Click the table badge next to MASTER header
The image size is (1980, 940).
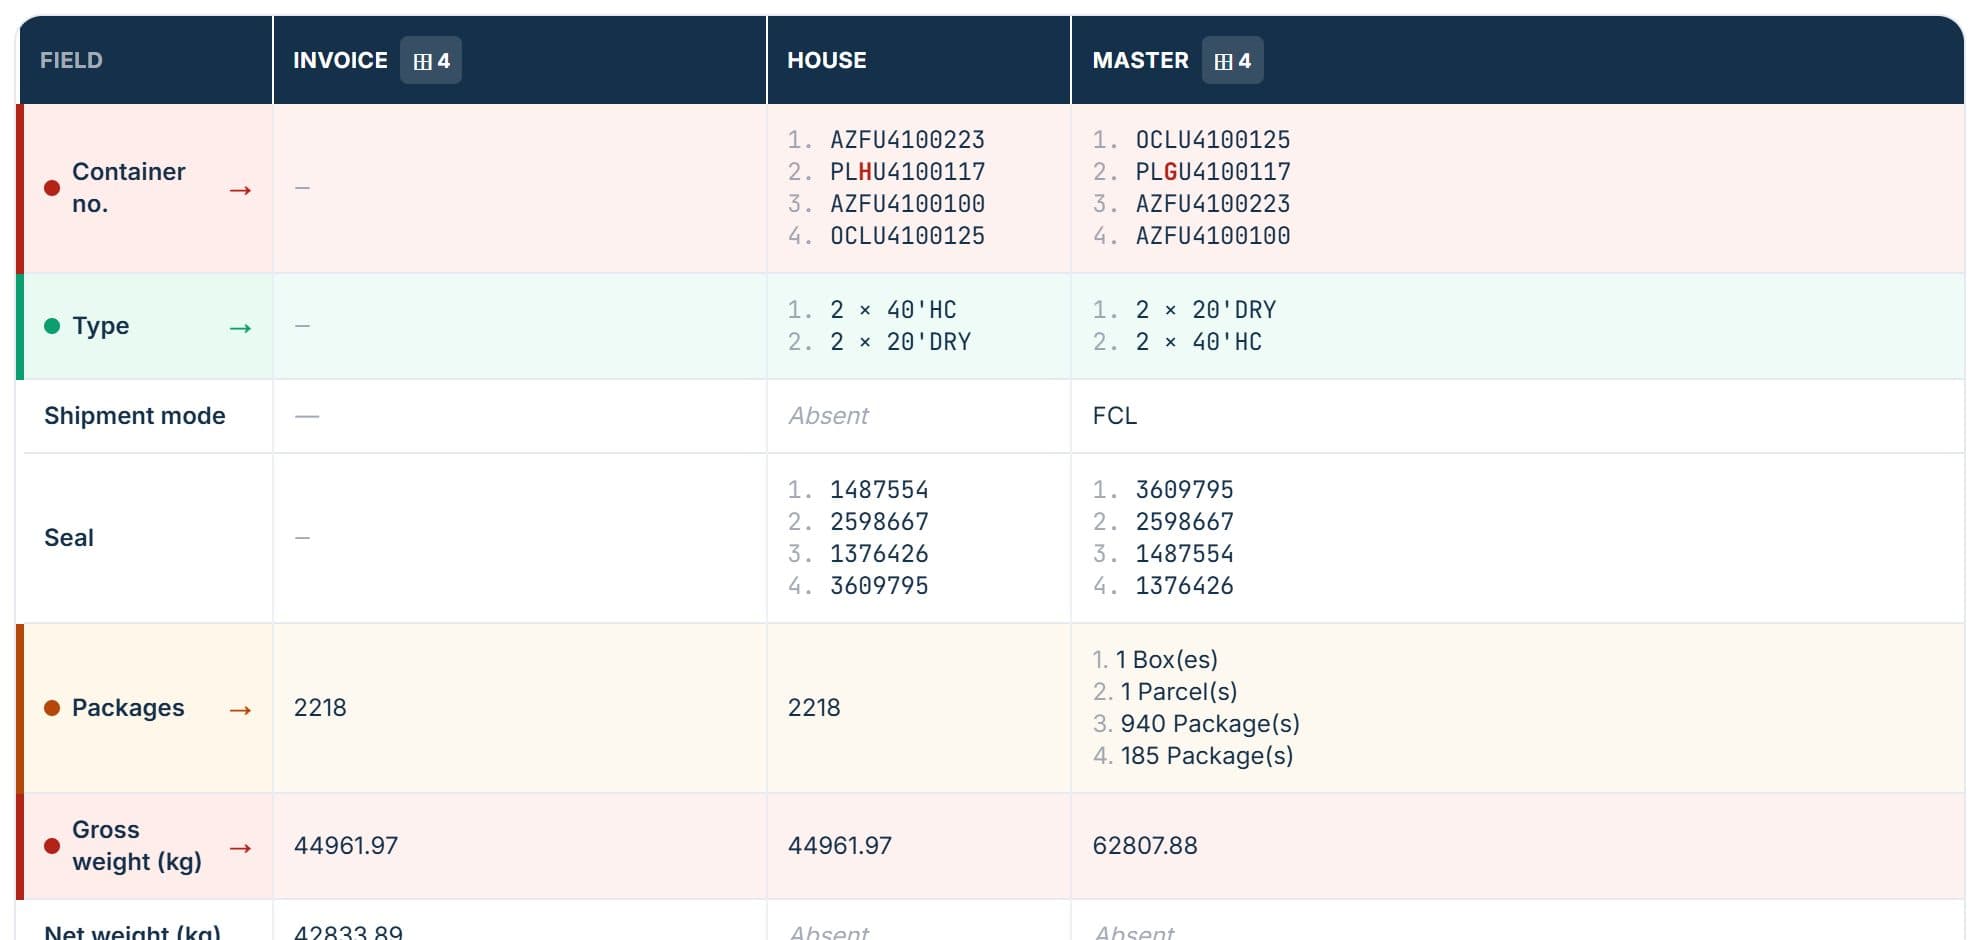coord(1232,60)
